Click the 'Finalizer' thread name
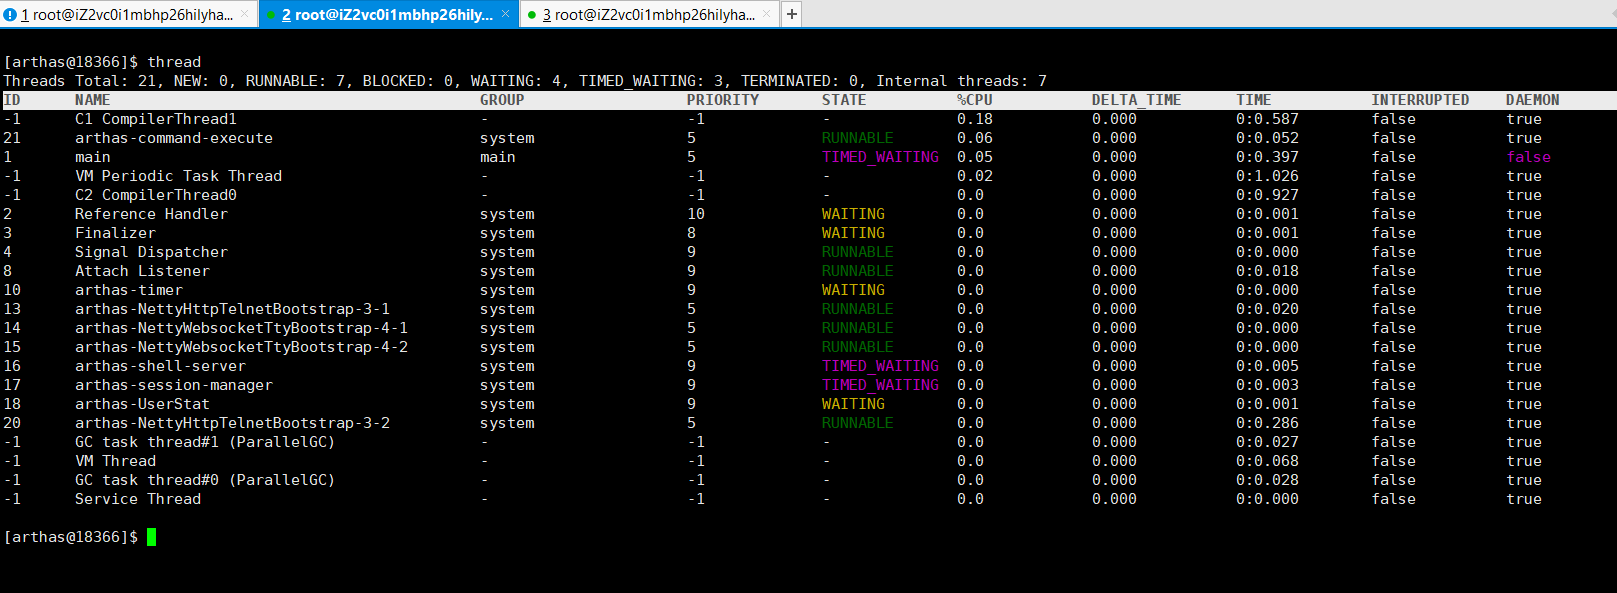 (115, 233)
